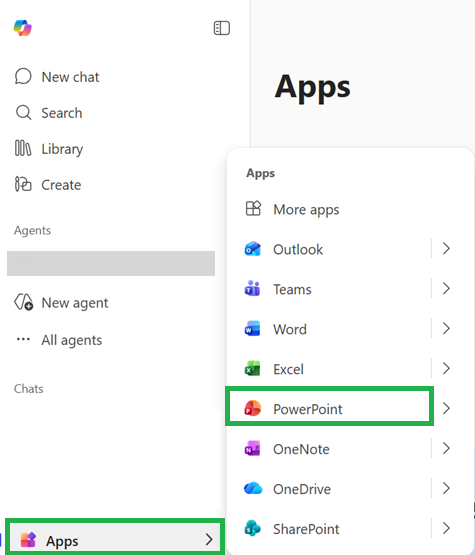Click the PowerPoint app icon

click(253, 408)
